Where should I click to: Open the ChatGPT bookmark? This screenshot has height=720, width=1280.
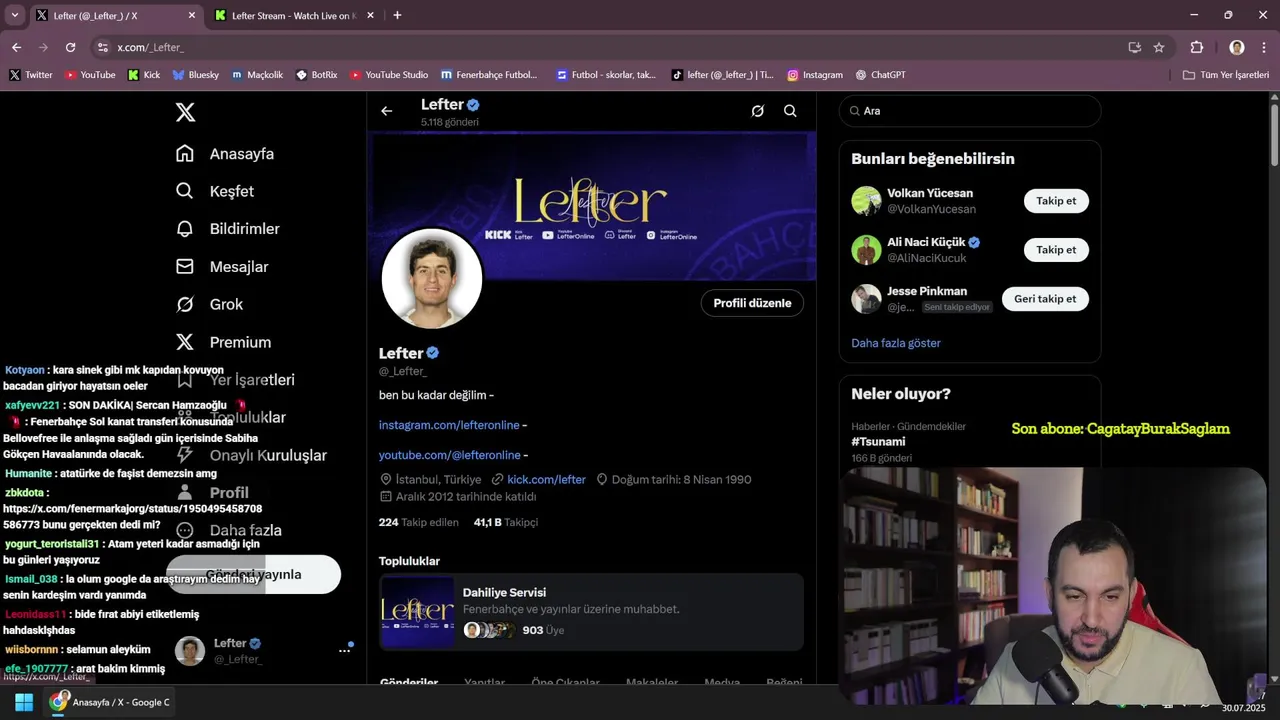coord(881,75)
